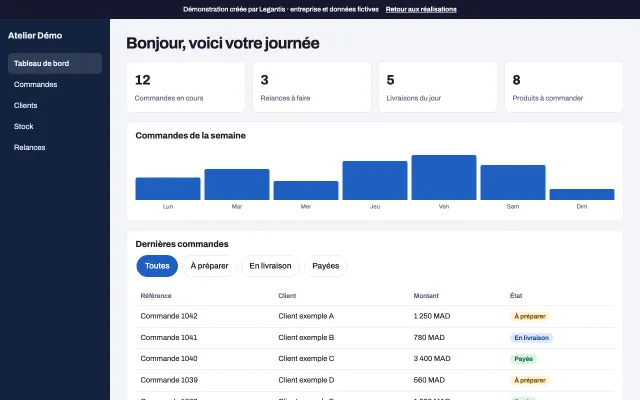The width and height of the screenshot is (640, 400).
Task: Click Client exemple D cell
Action: pyautogui.click(x=306, y=380)
